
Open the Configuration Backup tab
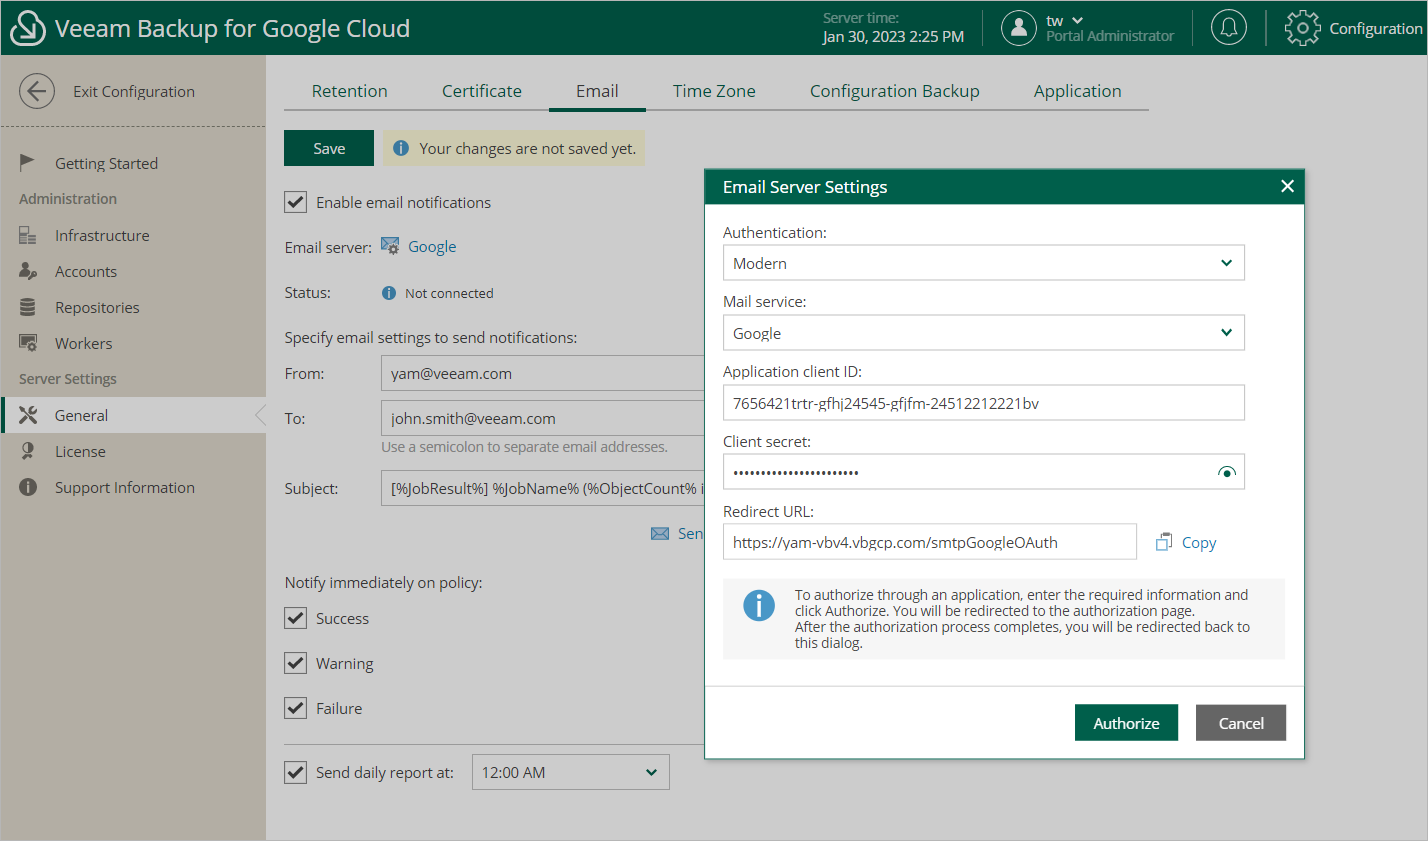point(894,91)
